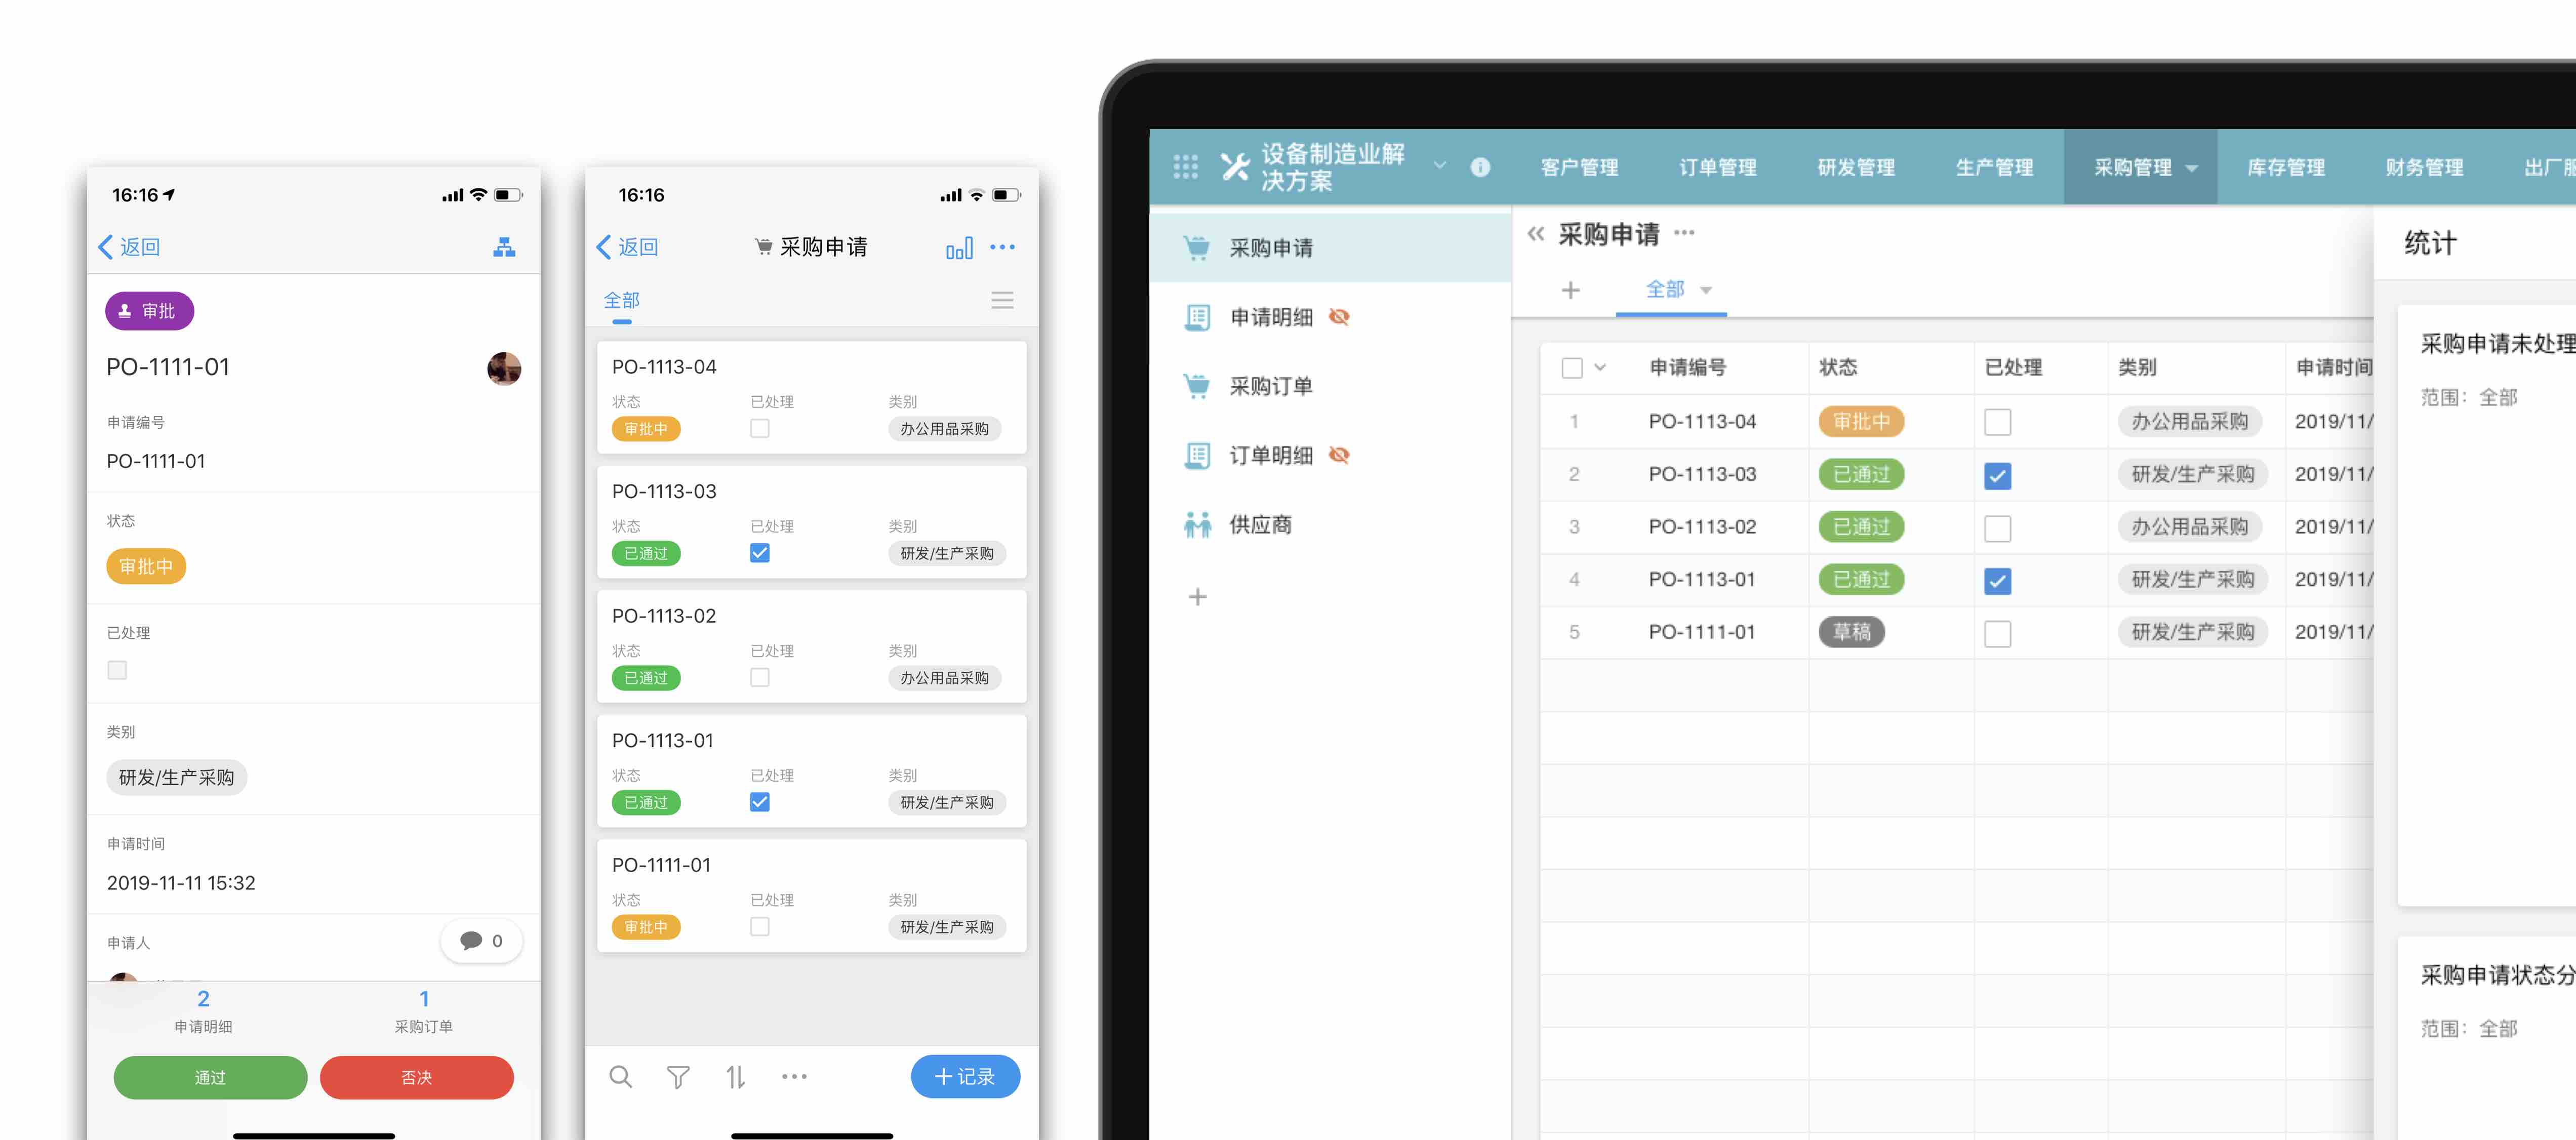Tap the sort arrows in phone toolbar
This screenshot has width=2576, height=1140.
pyautogui.click(x=736, y=1077)
